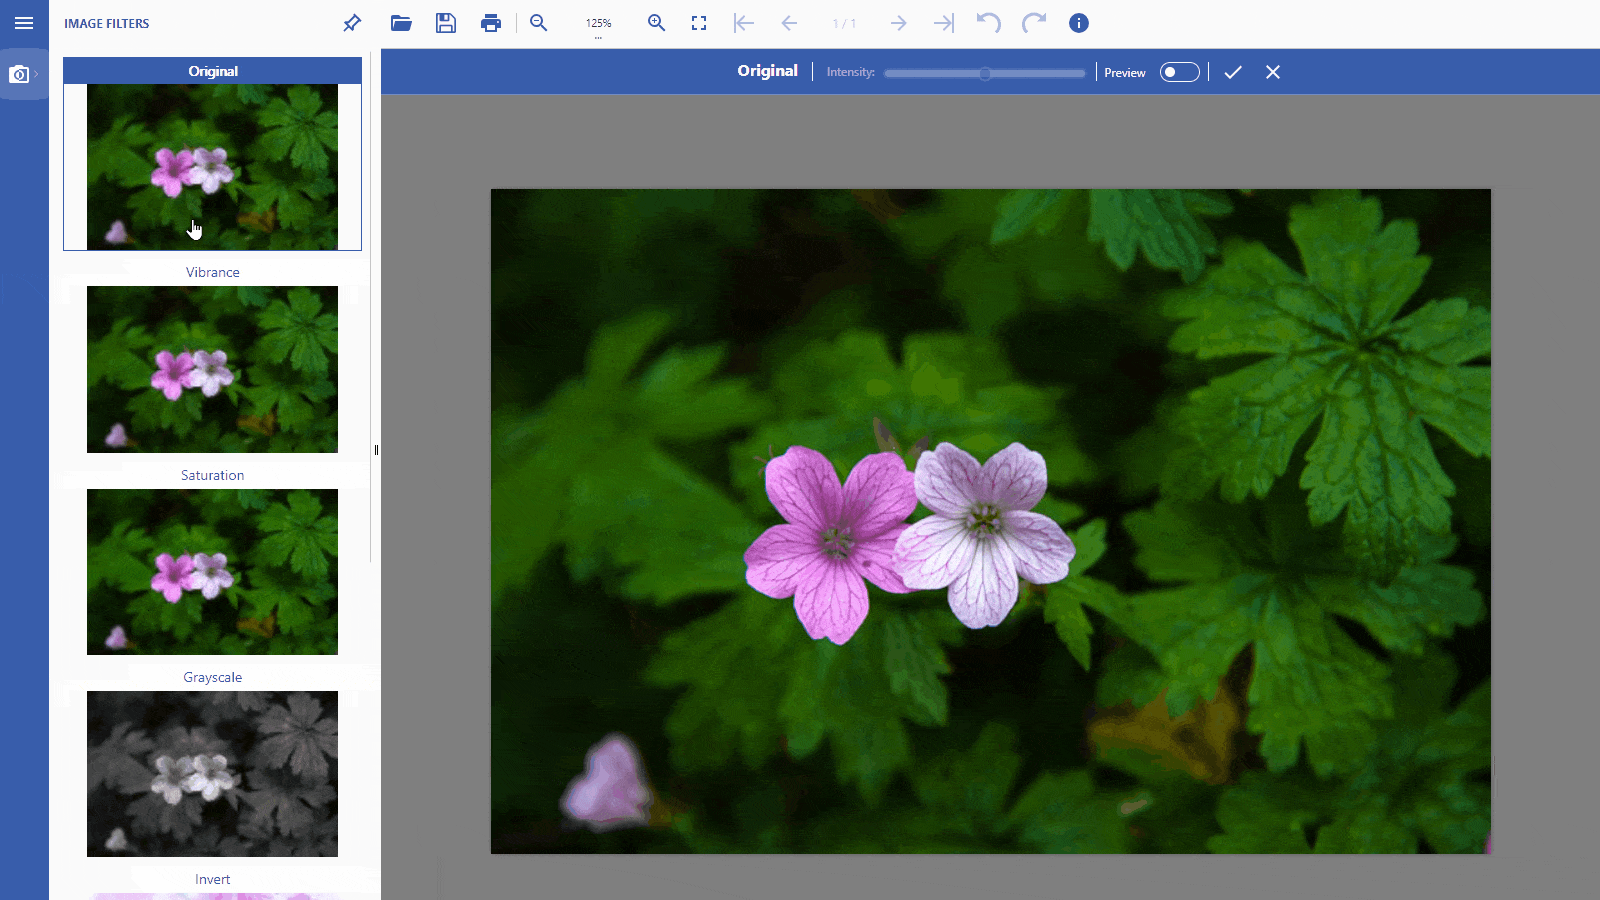Click the panel splitter handle
The height and width of the screenshot is (900, 1600).
click(x=376, y=450)
